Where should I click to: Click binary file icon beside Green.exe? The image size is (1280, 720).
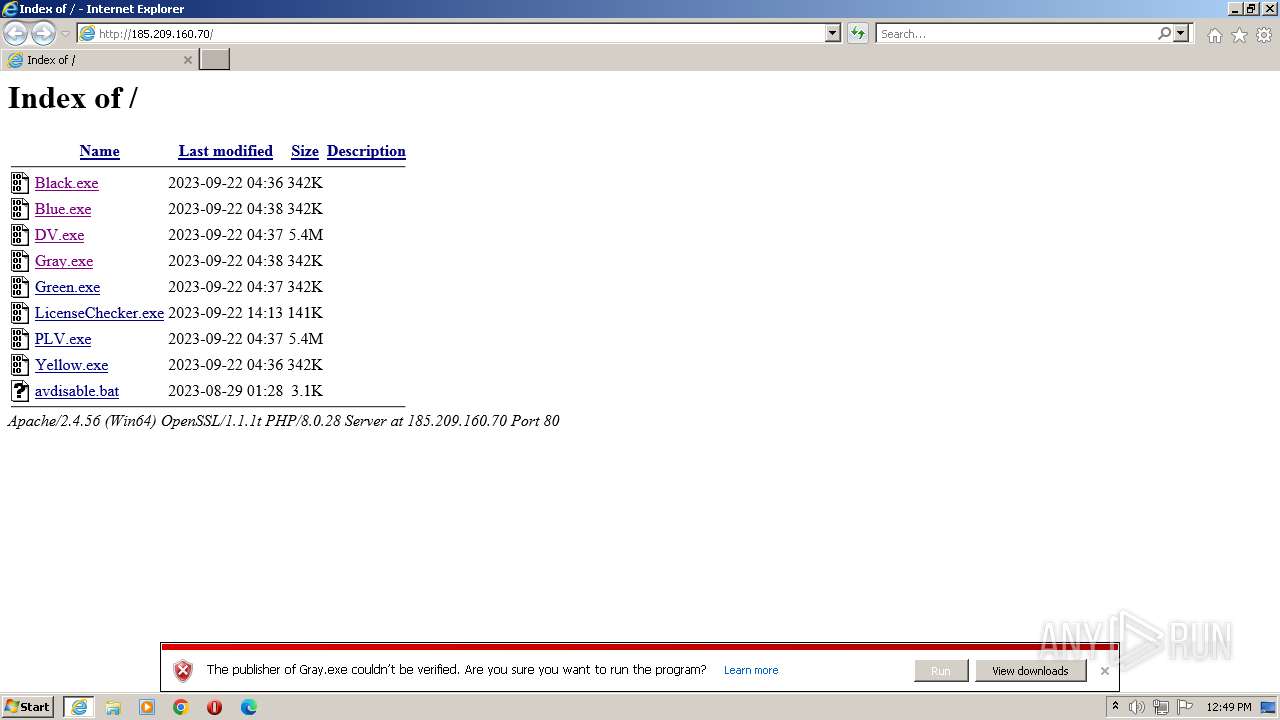pyautogui.click(x=20, y=286)
